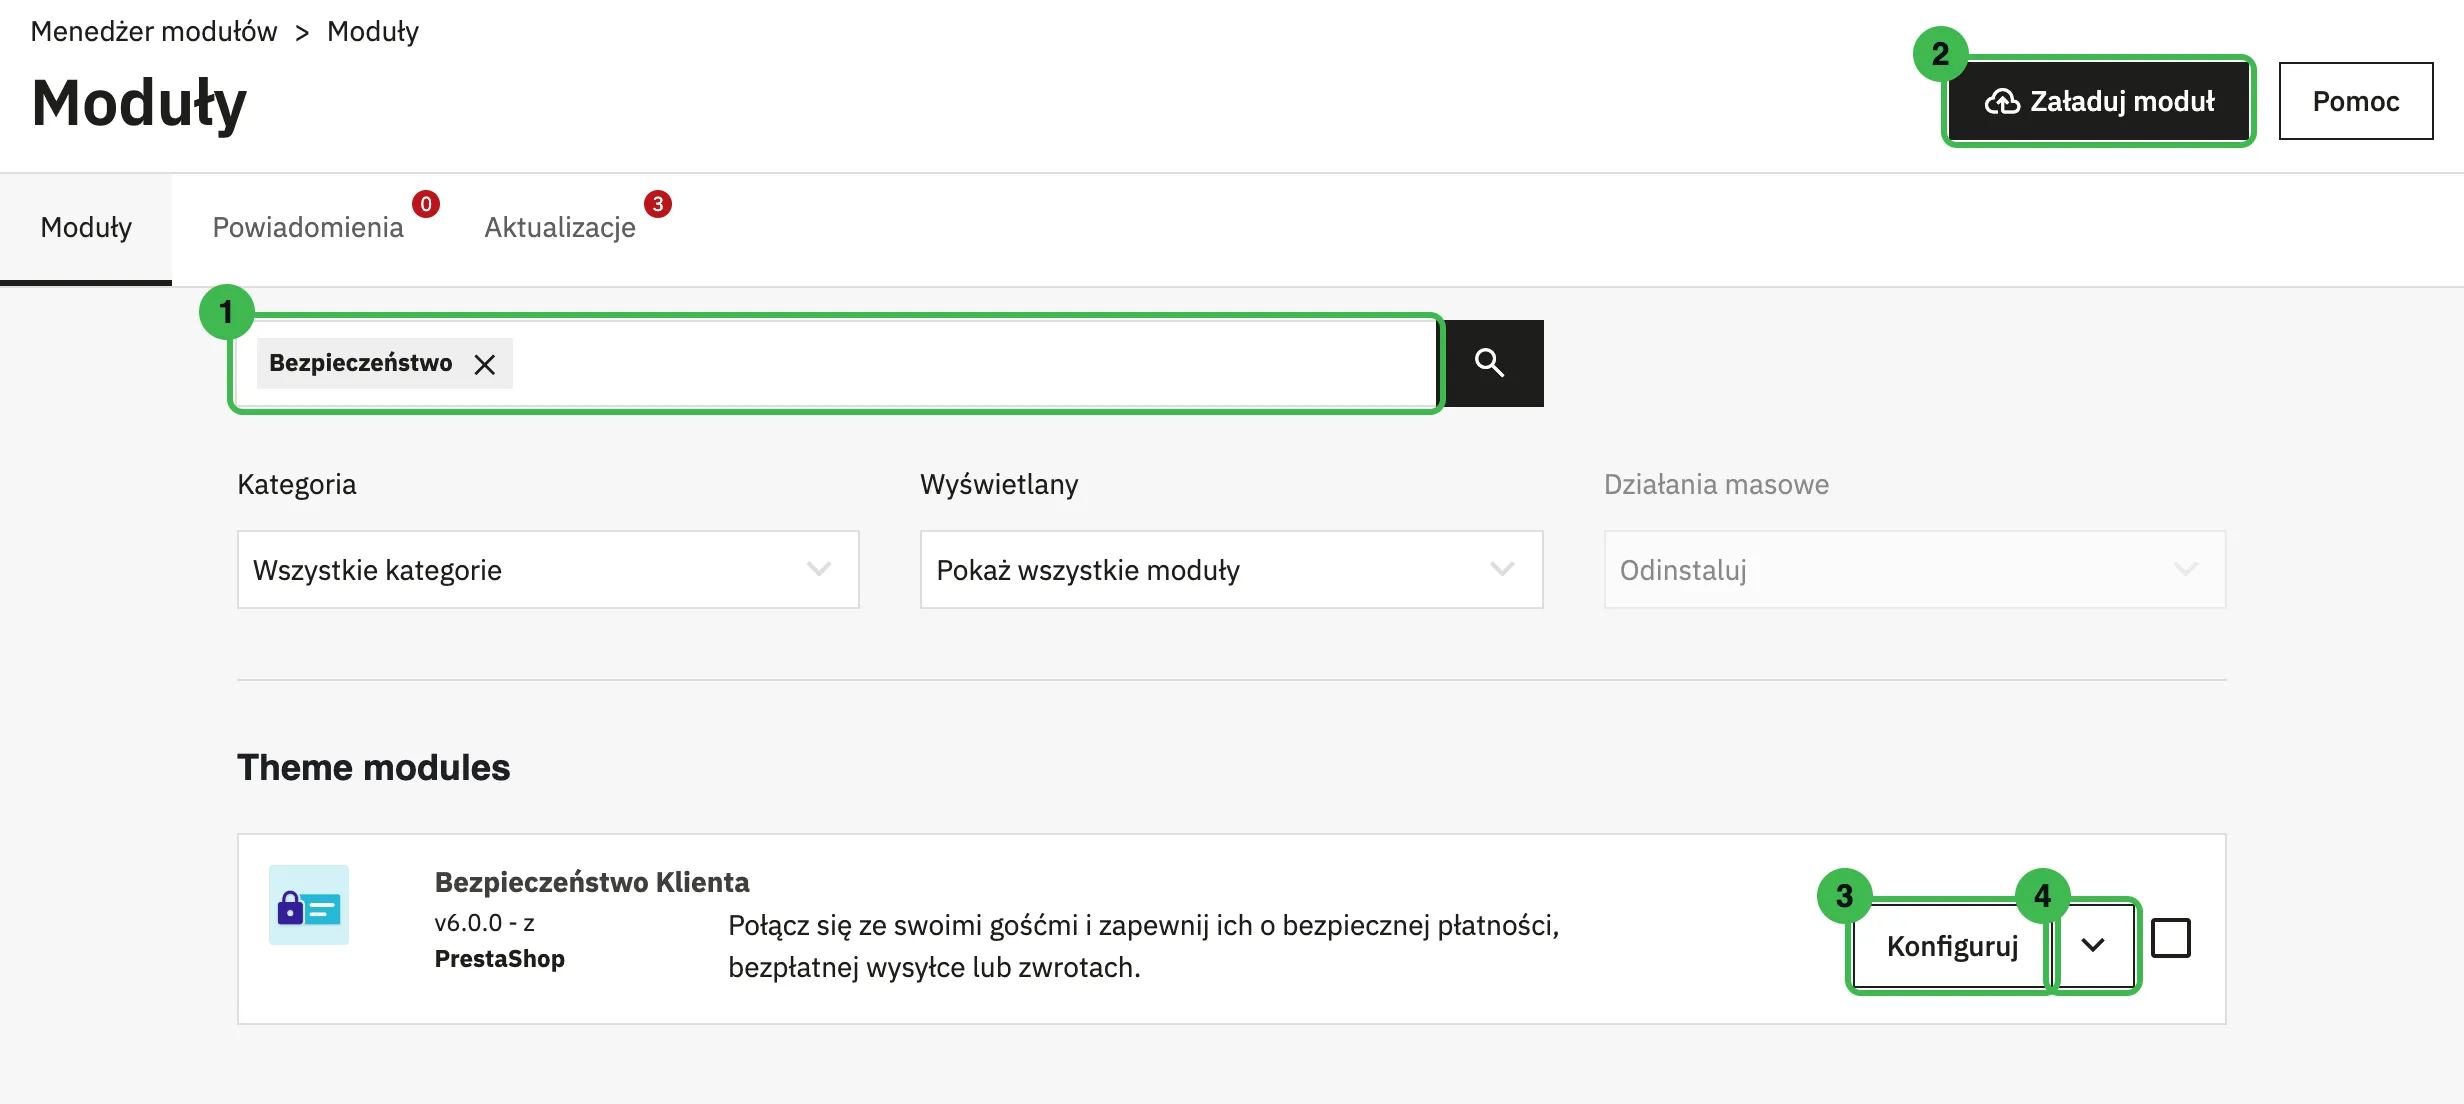Expand the module actions arrow beside Konfiguruj
This screenshot has height=1104, width=2464.
tap(2093, 945)
